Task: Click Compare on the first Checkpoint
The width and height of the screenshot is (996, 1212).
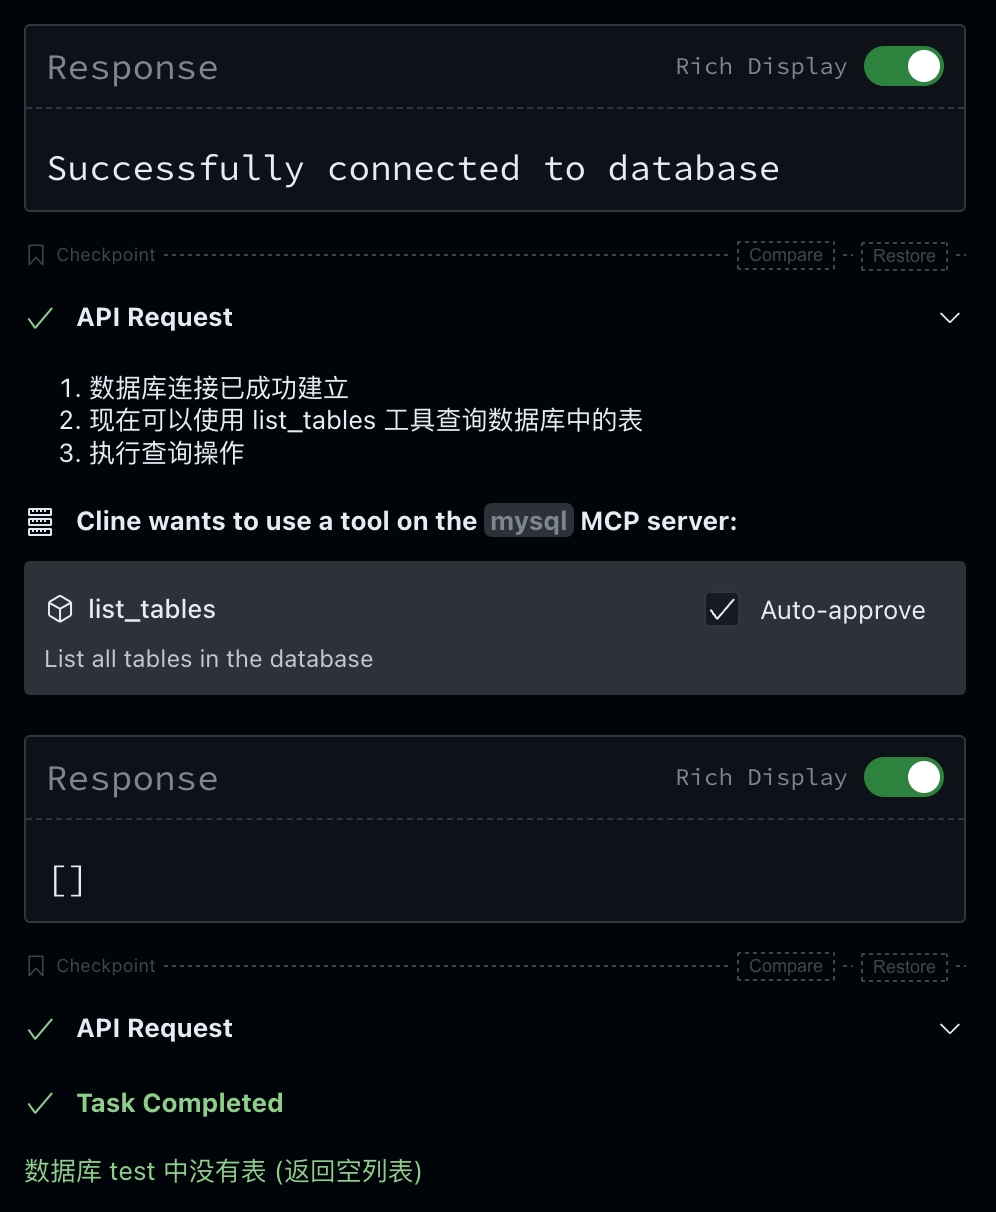Action: pyautogui.click(x=785, y=255)
